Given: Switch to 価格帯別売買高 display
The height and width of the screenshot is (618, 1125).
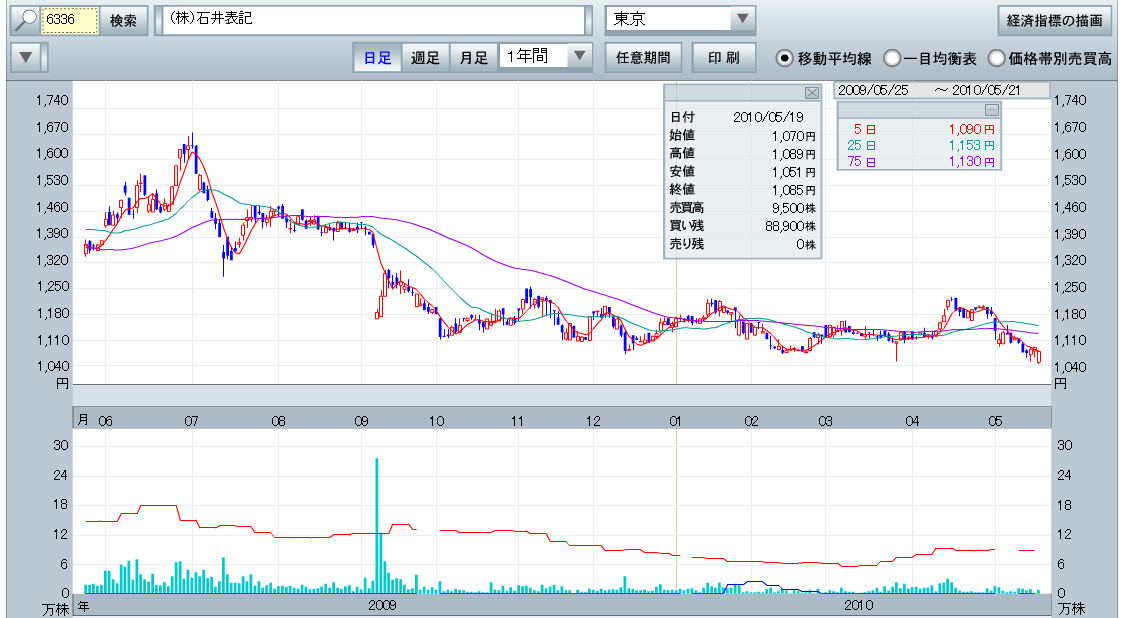Looking at the screenshot, I should pos(996,58).
